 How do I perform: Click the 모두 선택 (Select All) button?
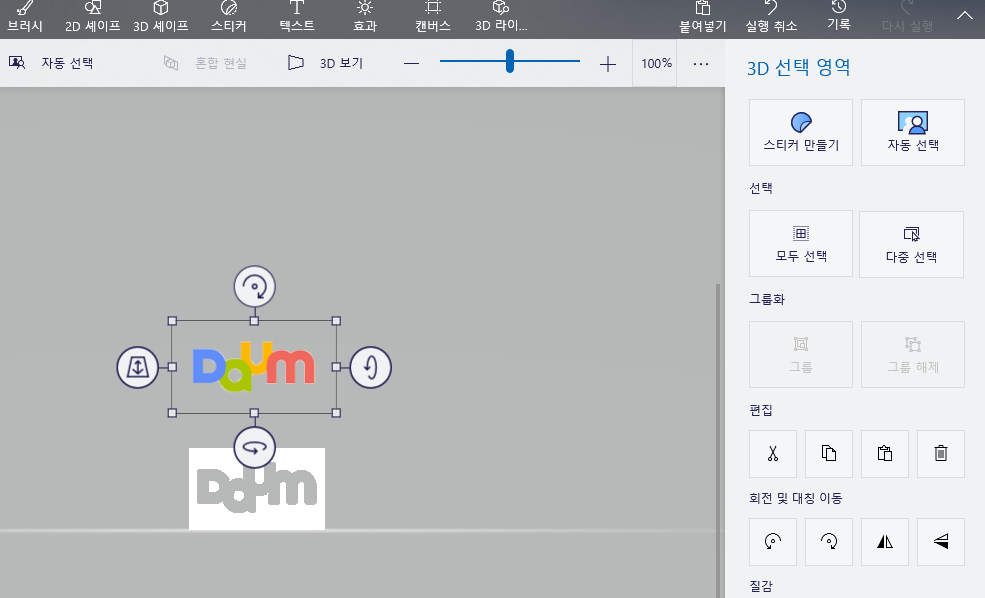click(x=800, y=244)
